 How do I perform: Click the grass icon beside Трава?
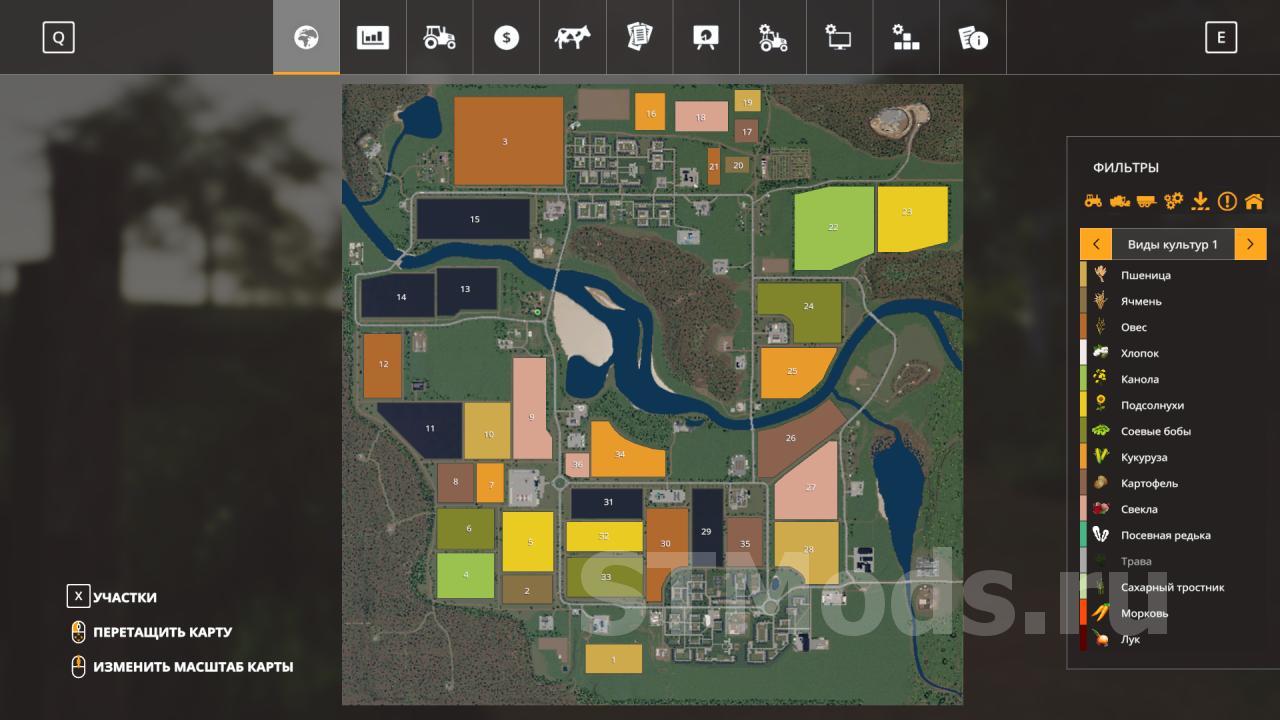tap(1100, 561)
